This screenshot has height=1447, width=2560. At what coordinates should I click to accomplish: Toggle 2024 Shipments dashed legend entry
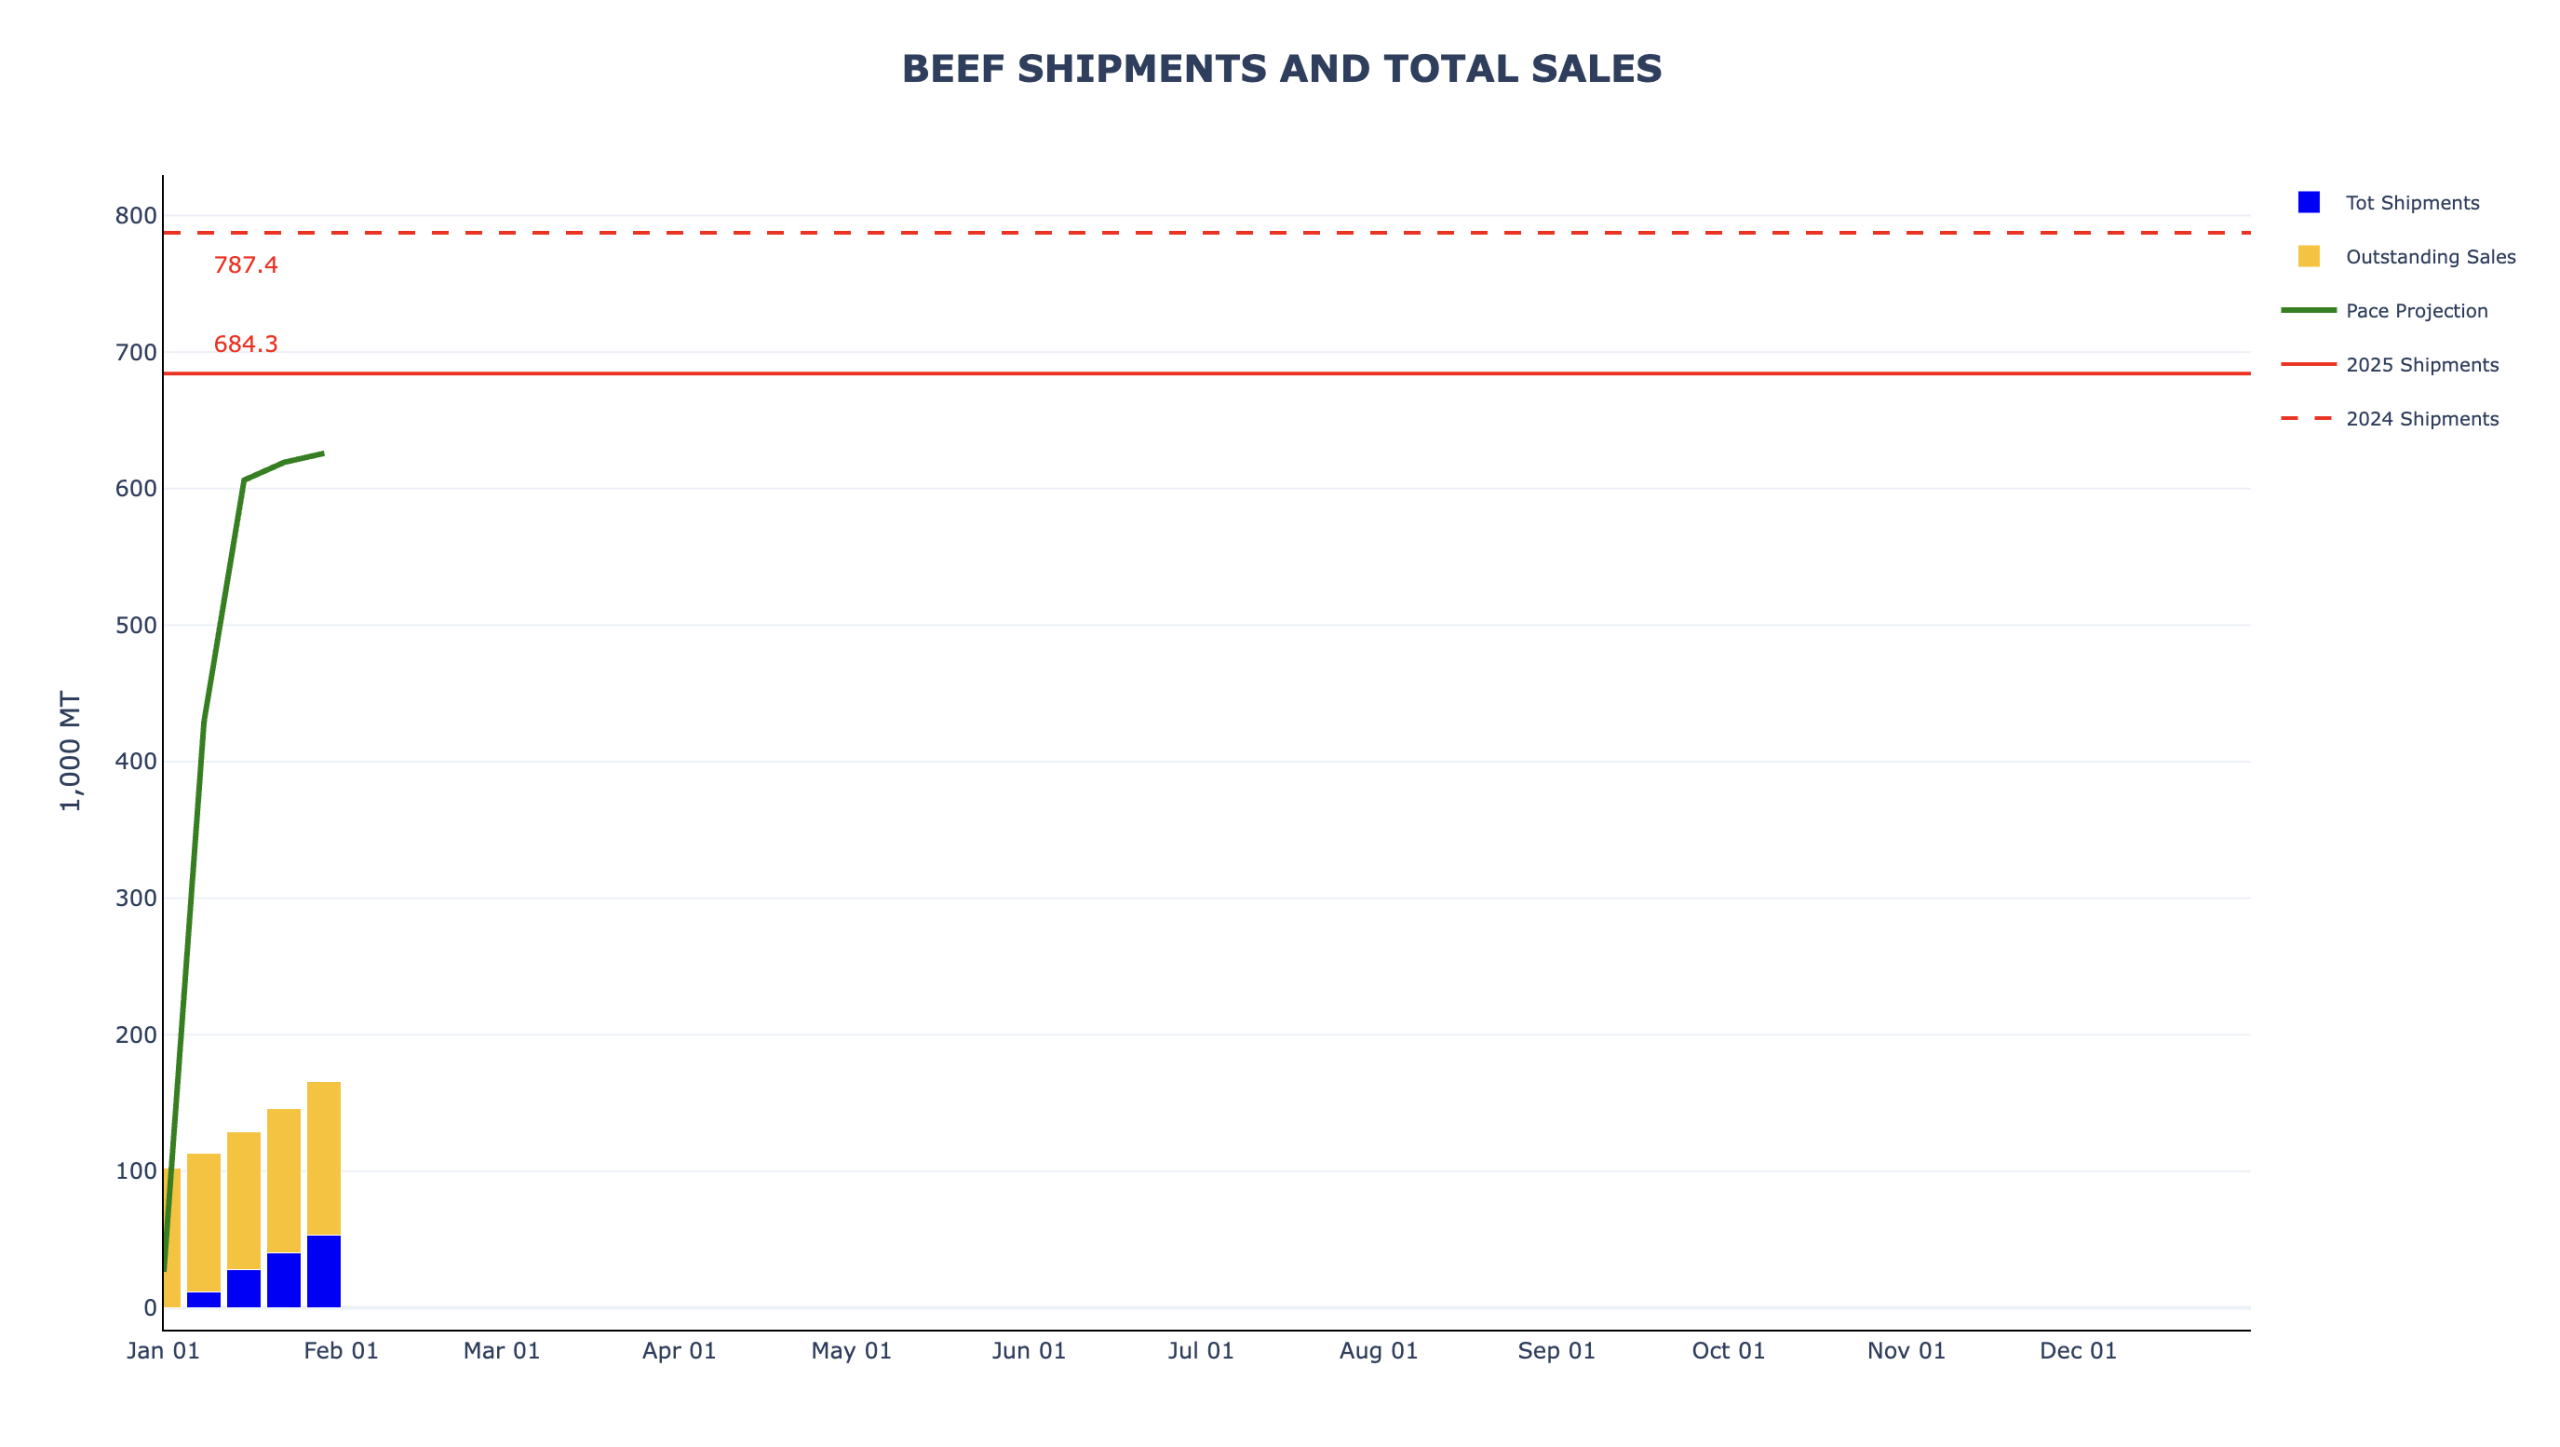pyautogui.click(x=2420, y=419)
